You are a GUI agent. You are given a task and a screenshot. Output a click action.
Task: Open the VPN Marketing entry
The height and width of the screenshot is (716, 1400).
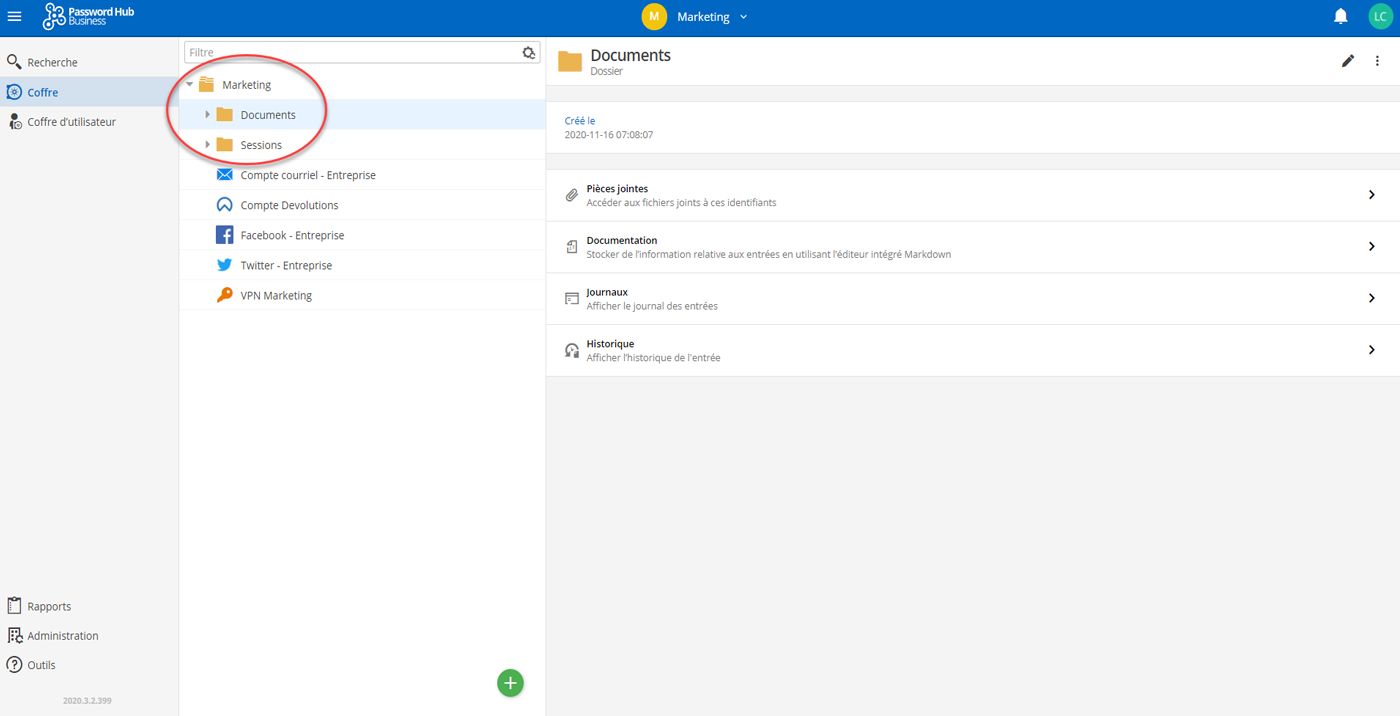[x=276, y=295]
